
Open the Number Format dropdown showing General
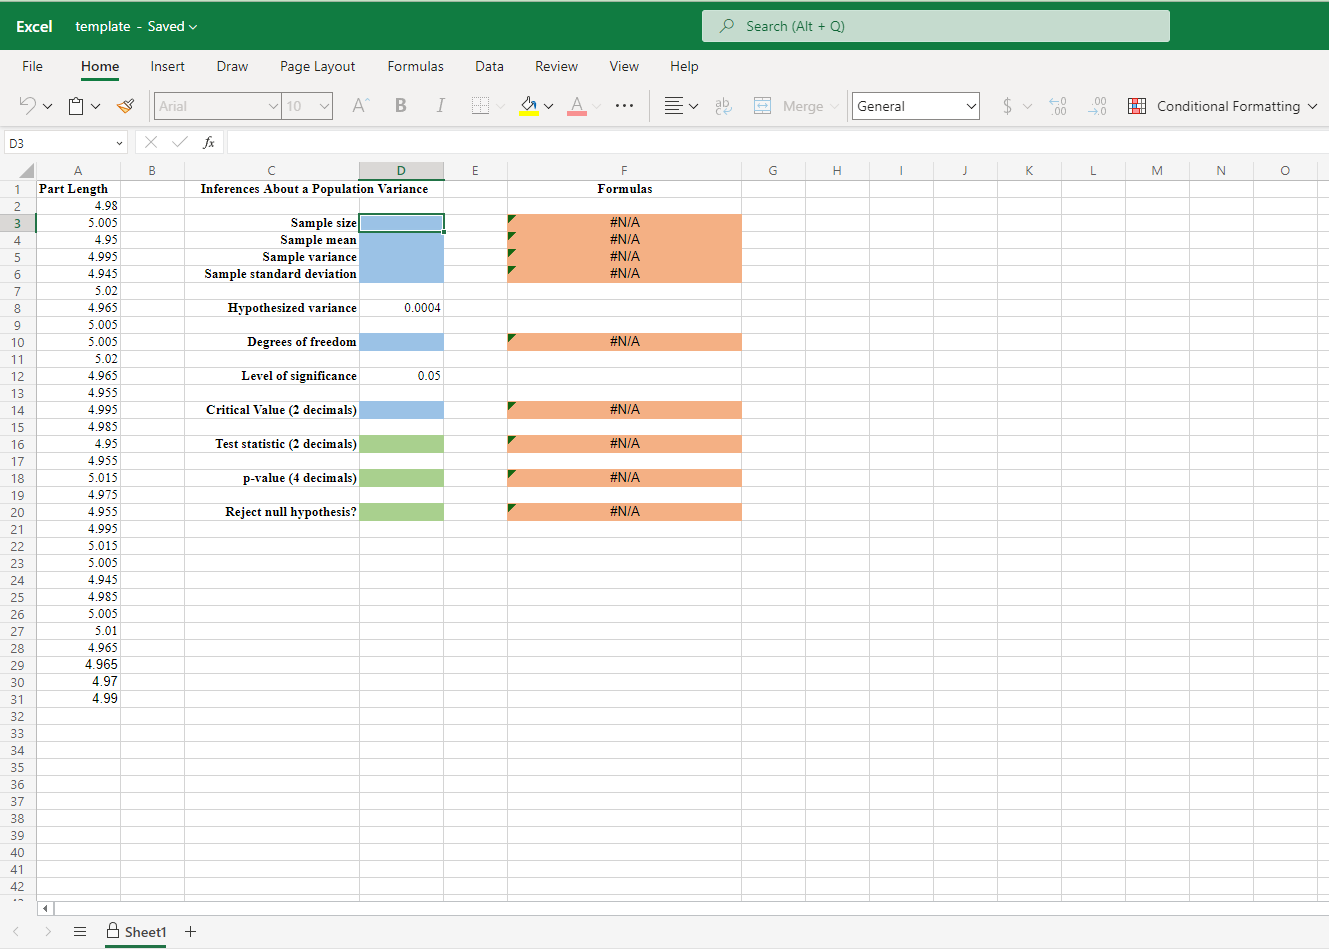pyautogui.click(x=914, y=105)
